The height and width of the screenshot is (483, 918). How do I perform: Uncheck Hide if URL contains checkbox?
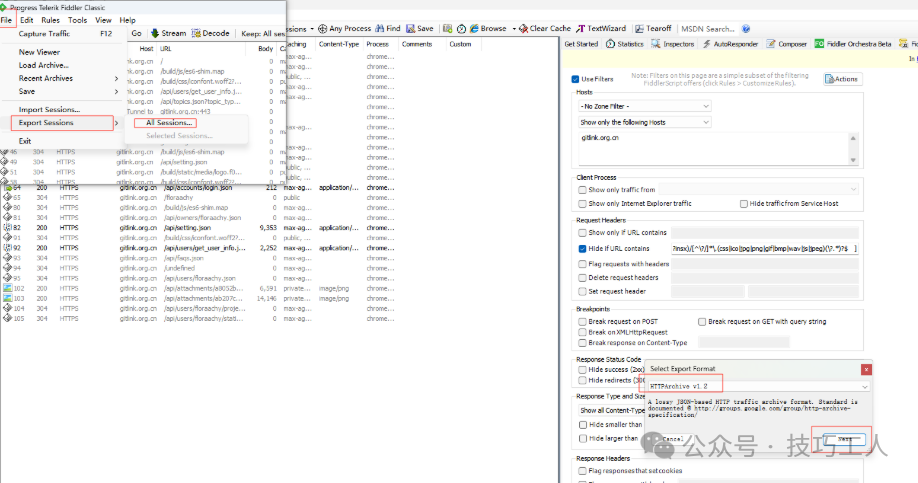coord(582,248)
